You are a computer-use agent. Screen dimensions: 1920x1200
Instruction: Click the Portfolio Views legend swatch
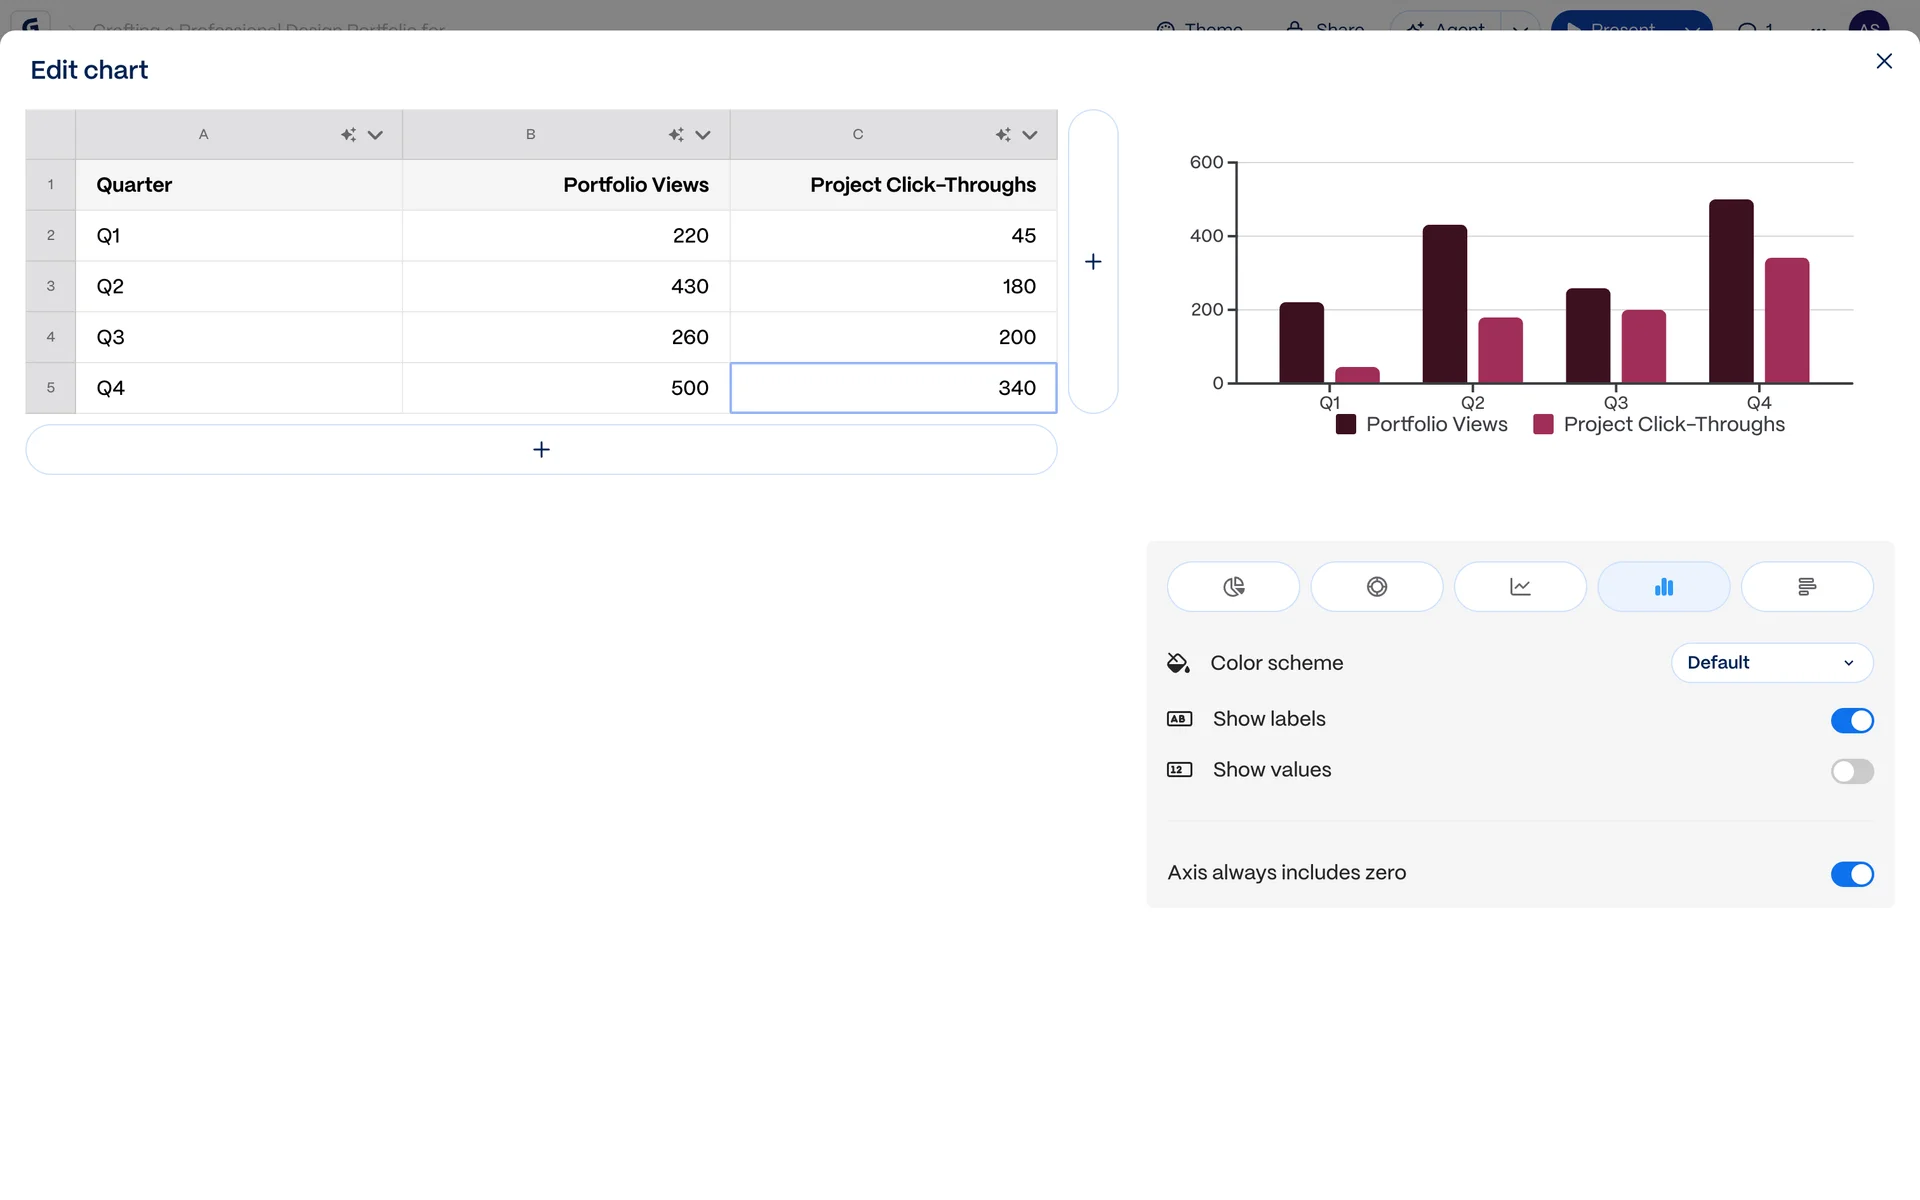tap(1346, 425)
